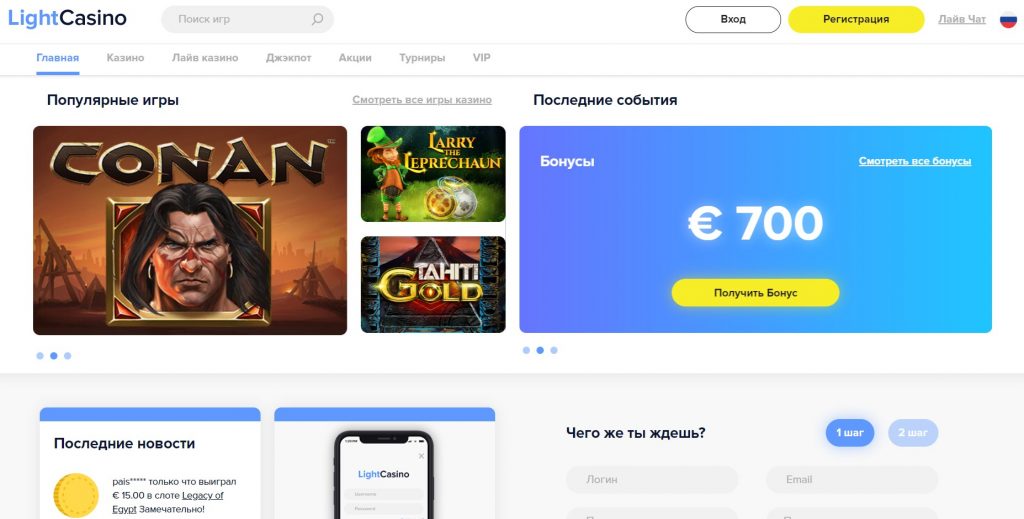Focus the Логин input field
The height and width of the screenshot is (519, 1024).
point(652,479)
